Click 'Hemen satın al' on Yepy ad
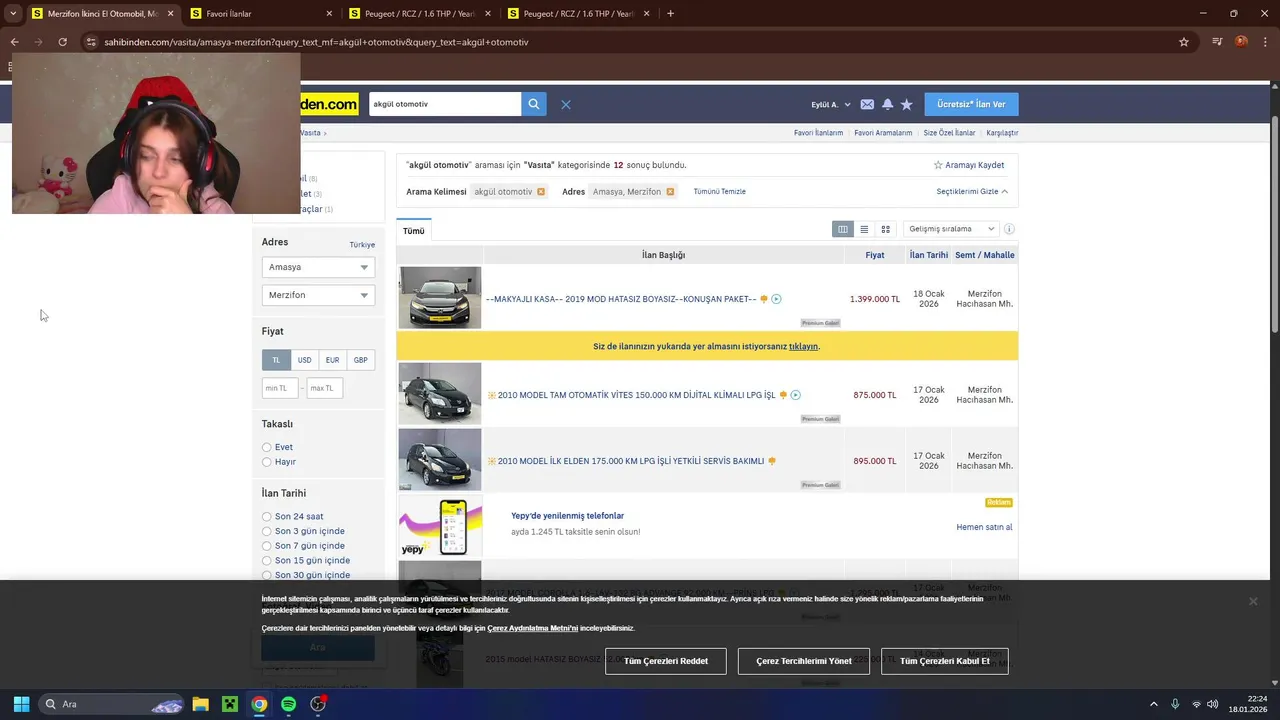The width and height of the screenshot is (1280, 720). [984, 527]
